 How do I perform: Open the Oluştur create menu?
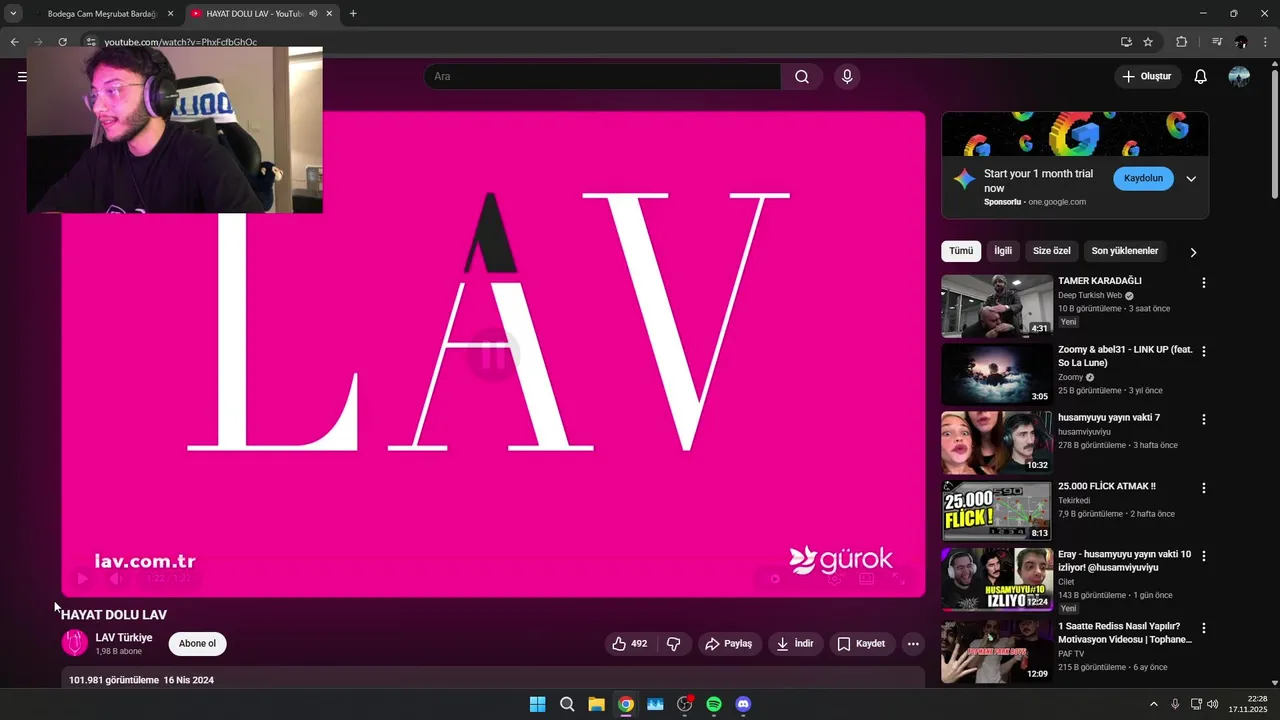click(1148, 77)
